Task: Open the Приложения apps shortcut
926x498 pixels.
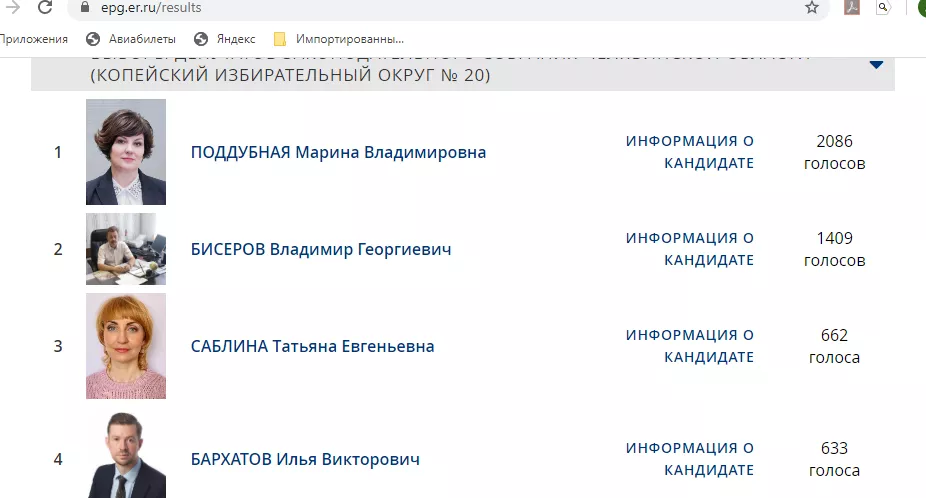Action: (34, 39)
